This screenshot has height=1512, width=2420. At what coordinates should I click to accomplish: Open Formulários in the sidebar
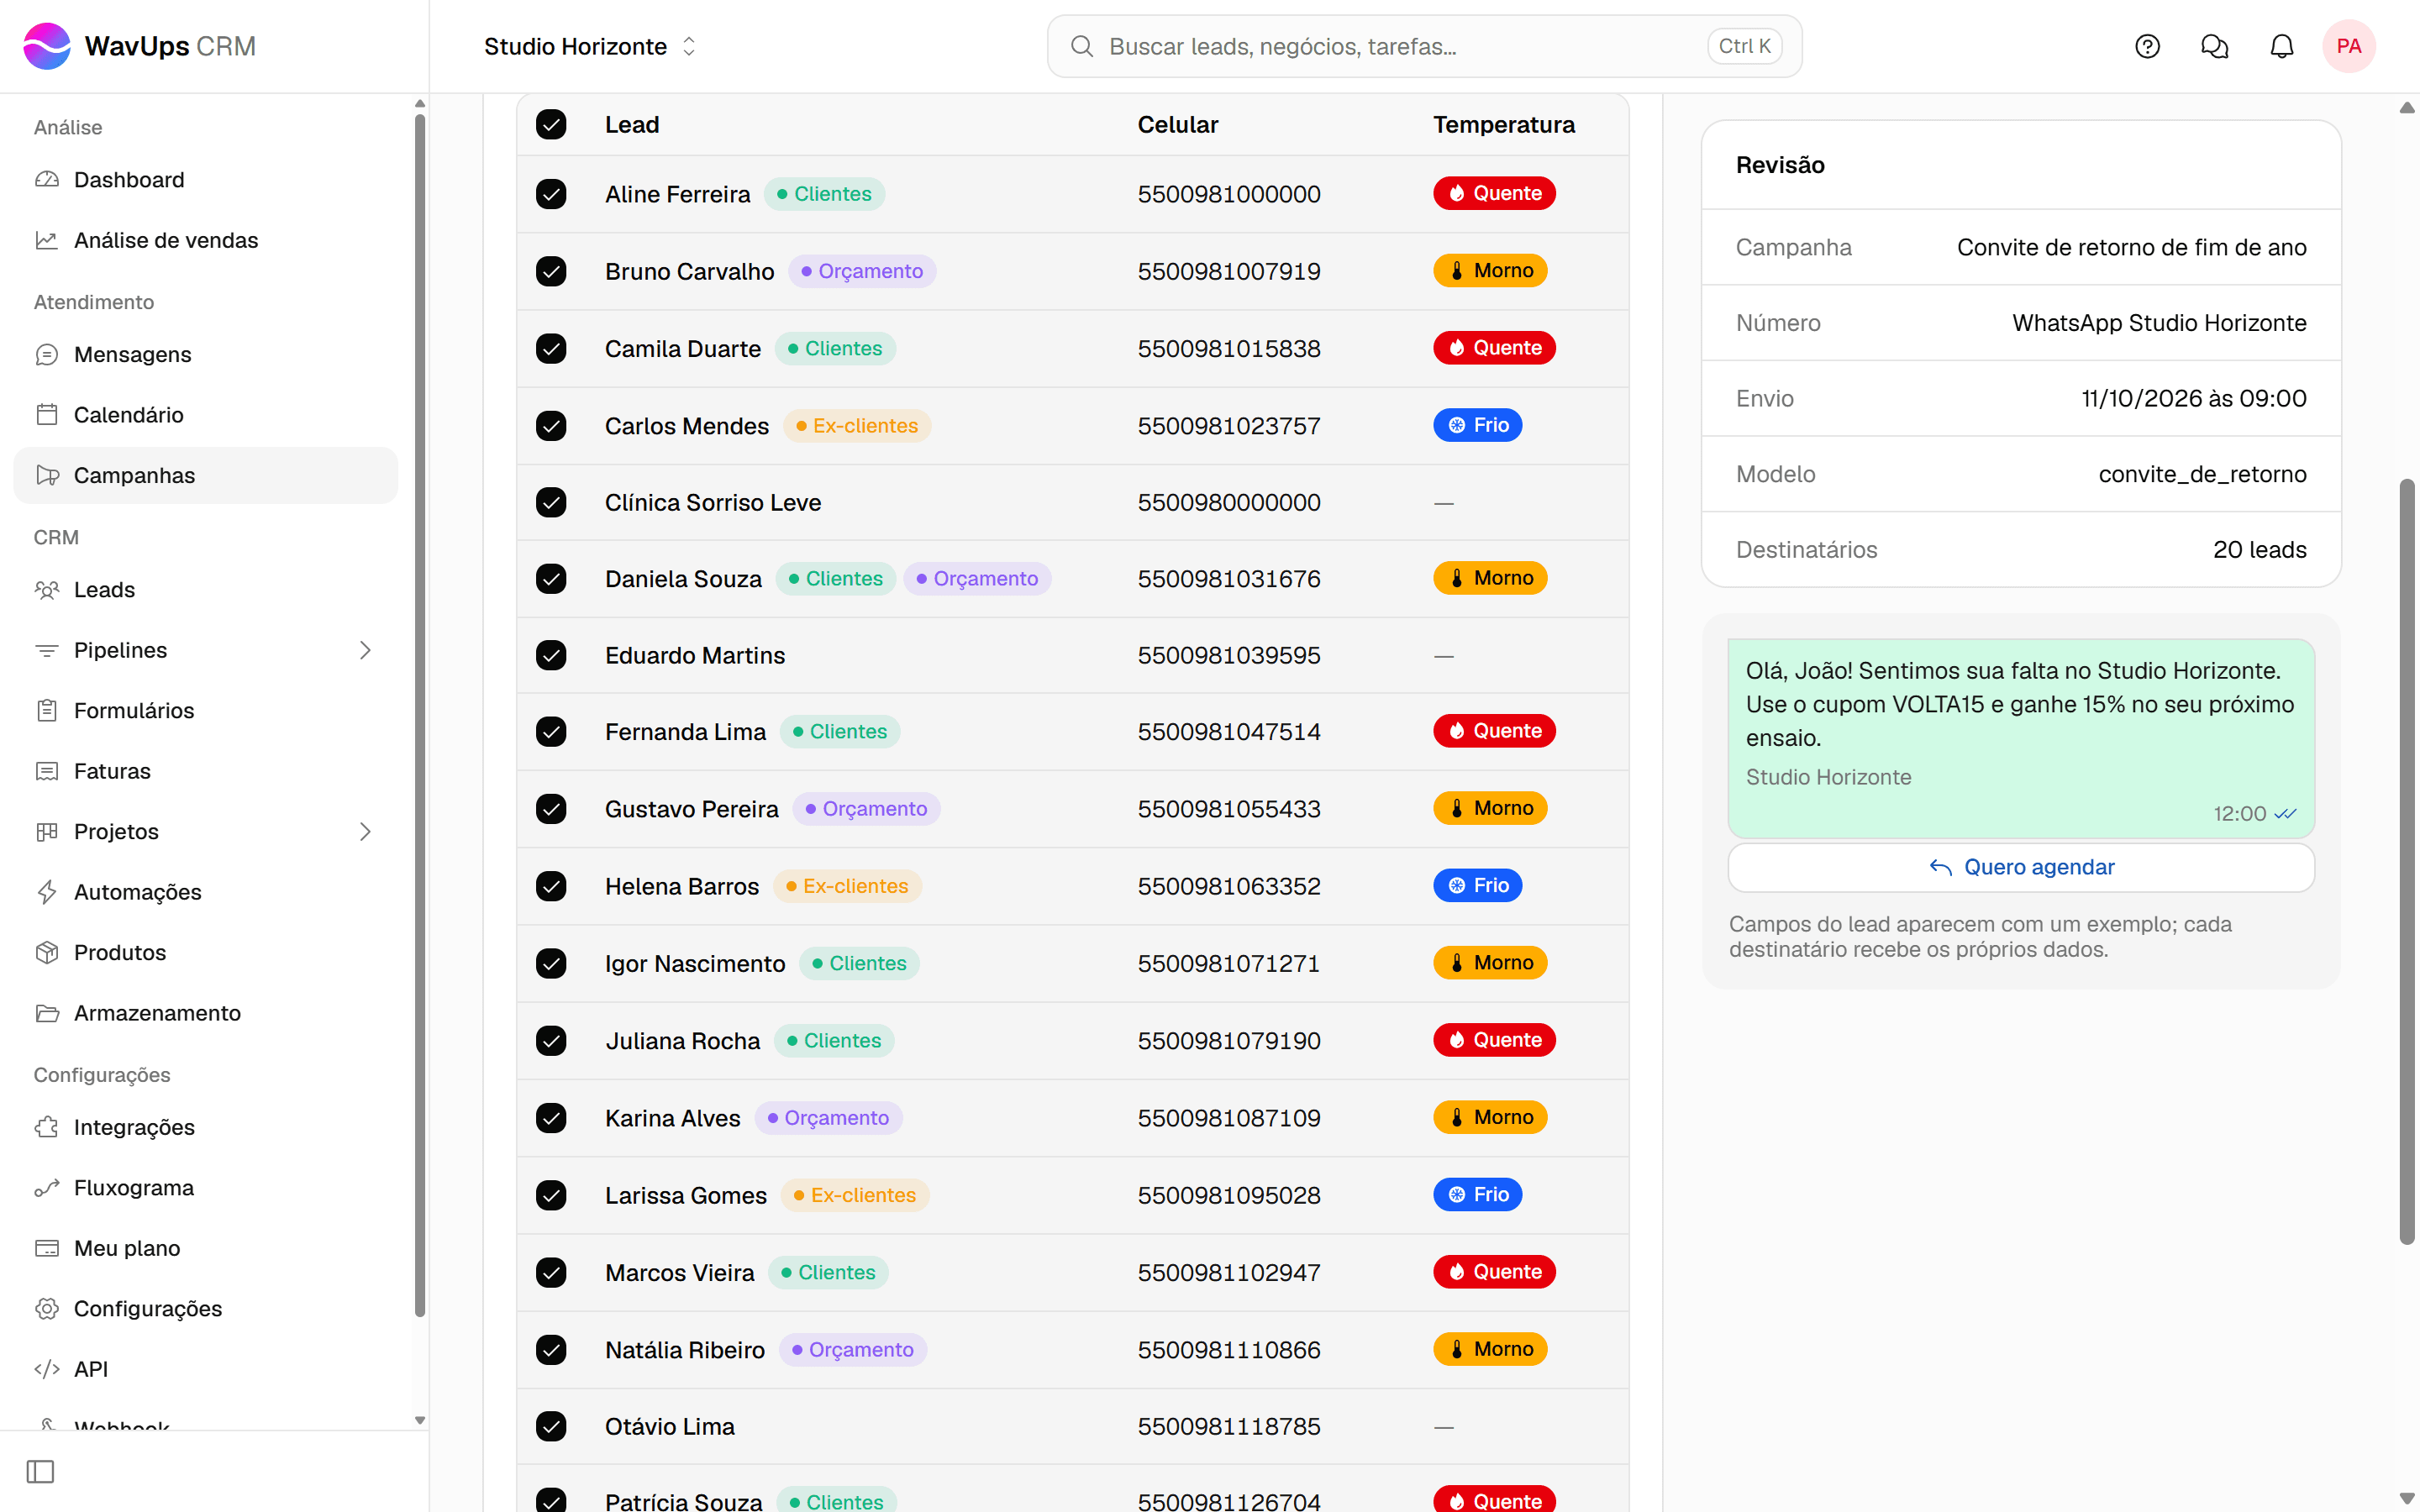click(205, 711)
